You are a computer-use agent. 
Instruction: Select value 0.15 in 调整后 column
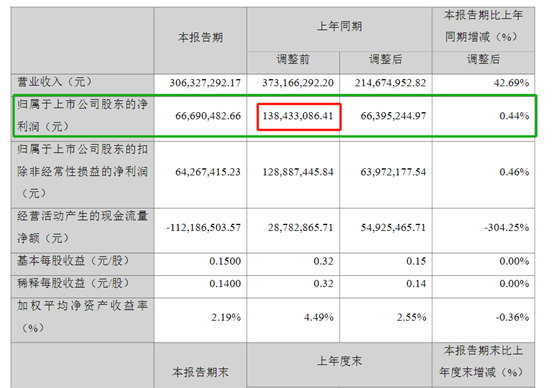pos(416,261)
